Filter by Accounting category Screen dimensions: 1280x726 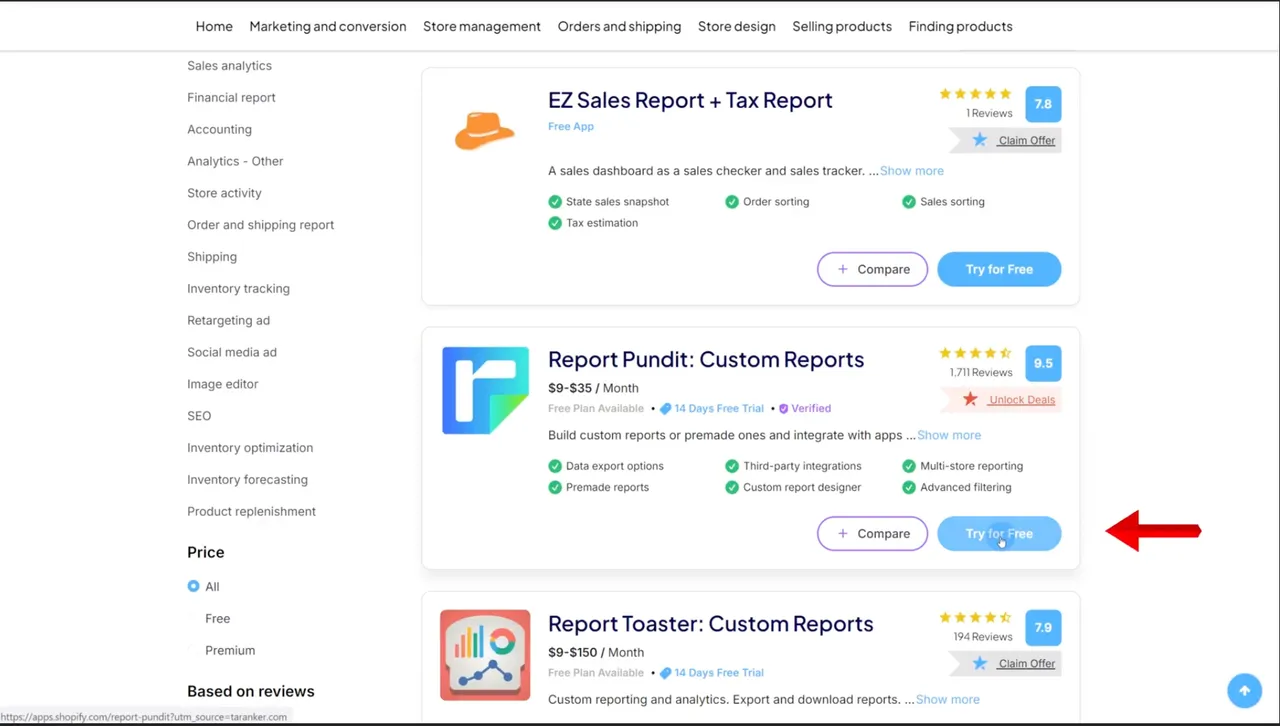pyautogui.click(x=219, y=129)
